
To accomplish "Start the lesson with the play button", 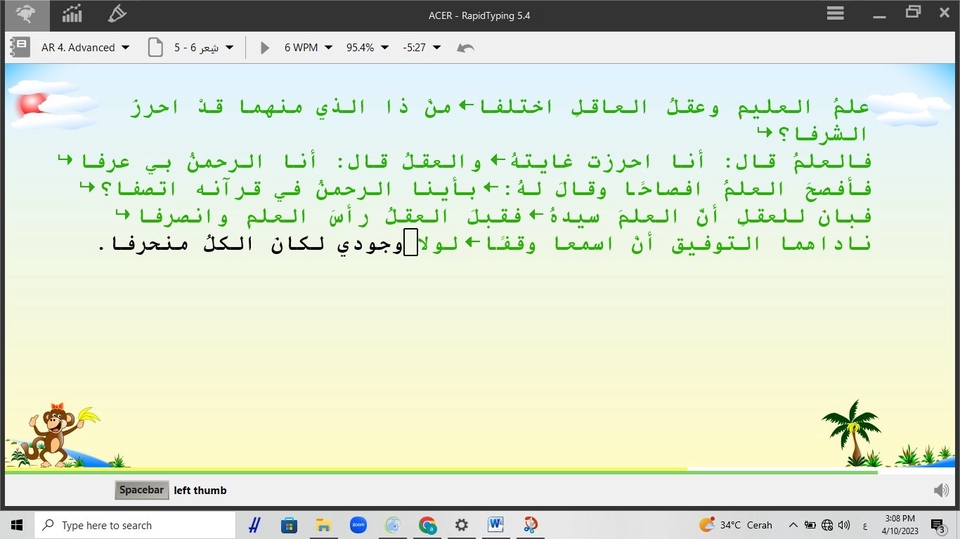I will (264, 47).
